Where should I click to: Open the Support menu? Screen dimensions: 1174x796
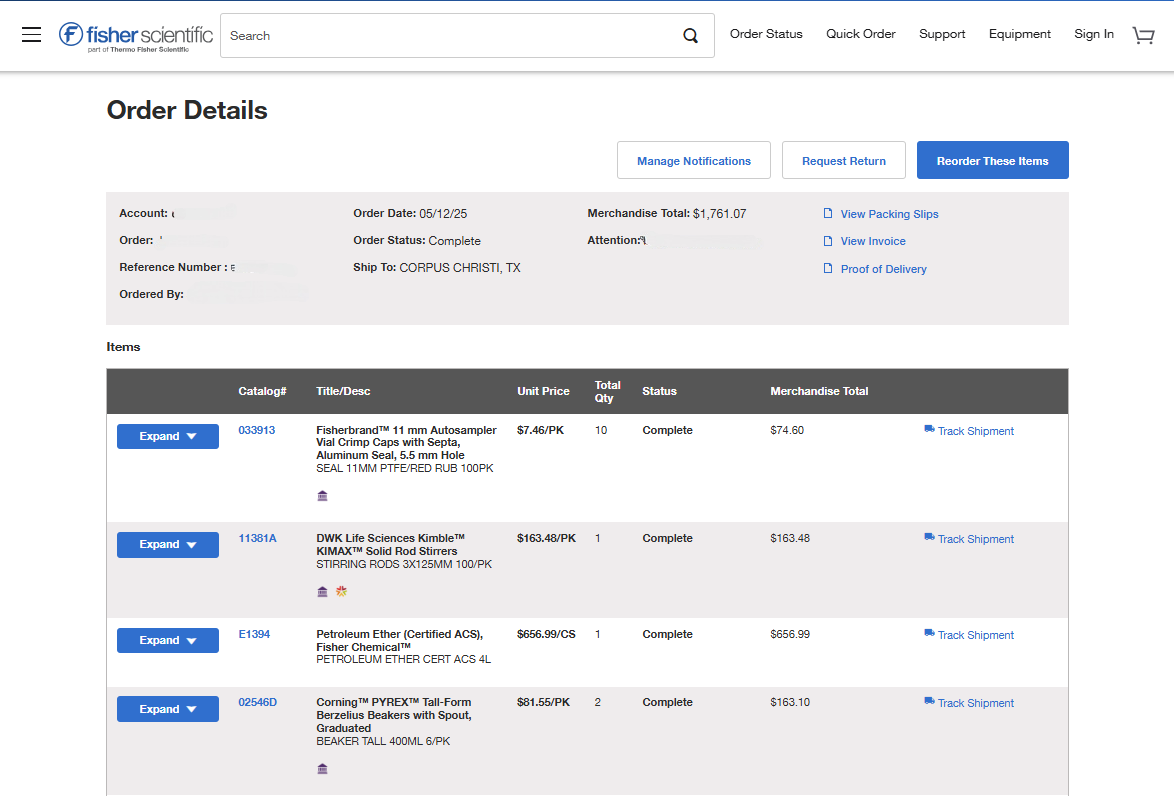click(942, 34)
